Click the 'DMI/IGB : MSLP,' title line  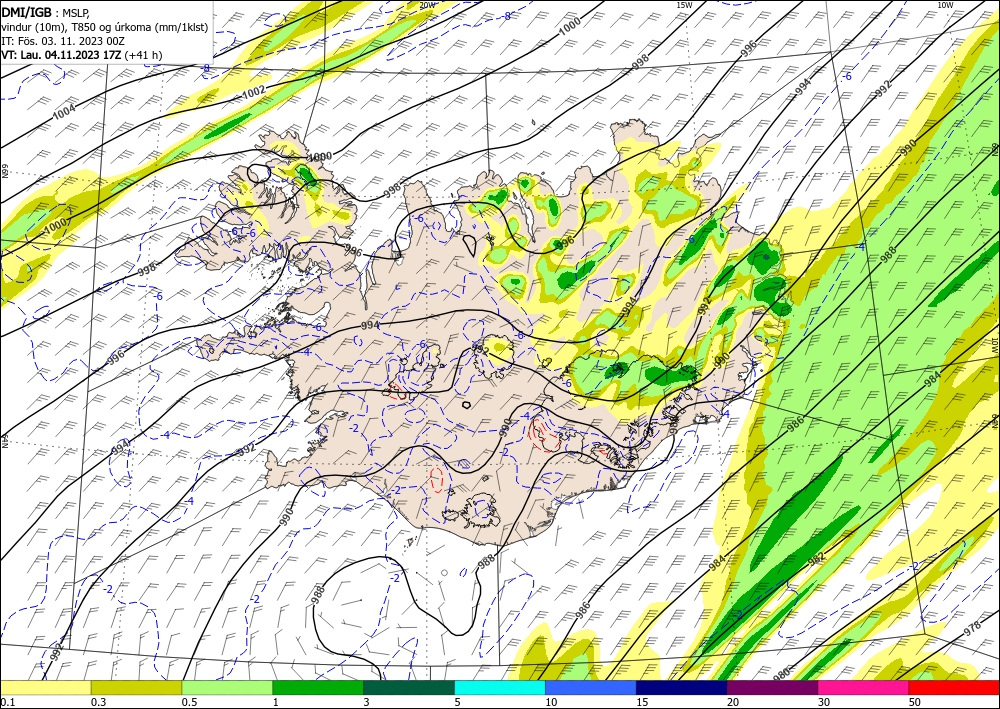(x=45, y=13)
